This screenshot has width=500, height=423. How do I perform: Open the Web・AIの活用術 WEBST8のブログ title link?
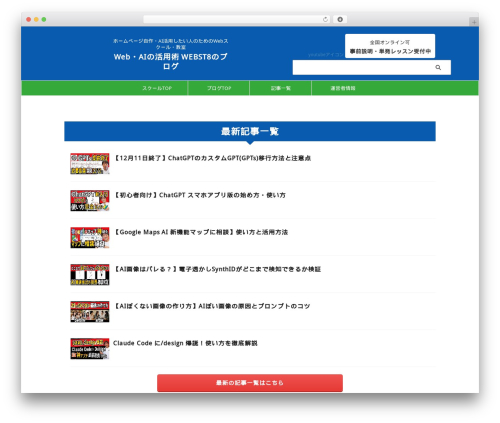pos(171,61)
